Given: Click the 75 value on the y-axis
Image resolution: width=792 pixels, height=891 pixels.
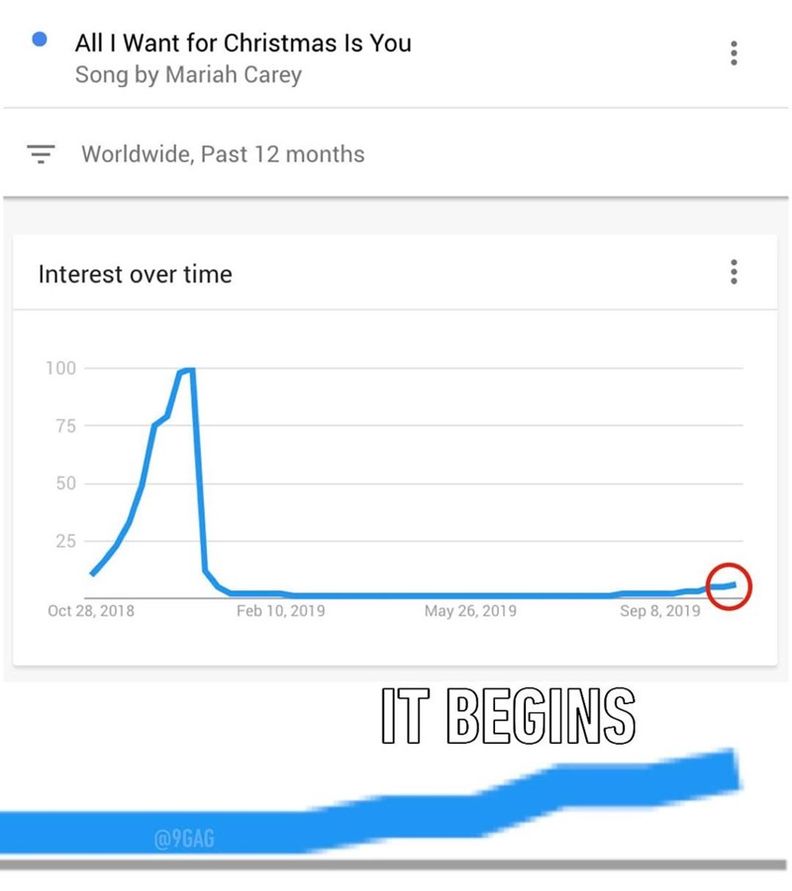Looking at the screenshot, I should coord(66,426).
